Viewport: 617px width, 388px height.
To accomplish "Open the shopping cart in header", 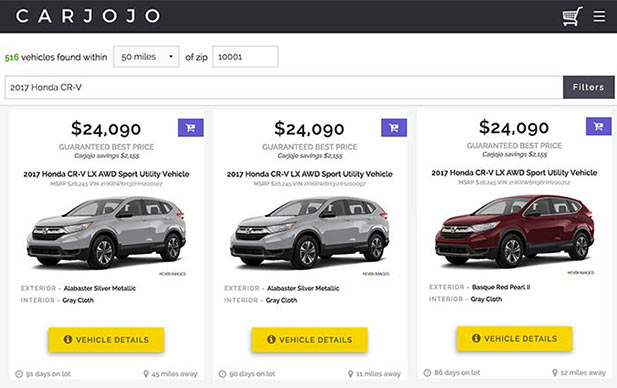I will 572,17.
